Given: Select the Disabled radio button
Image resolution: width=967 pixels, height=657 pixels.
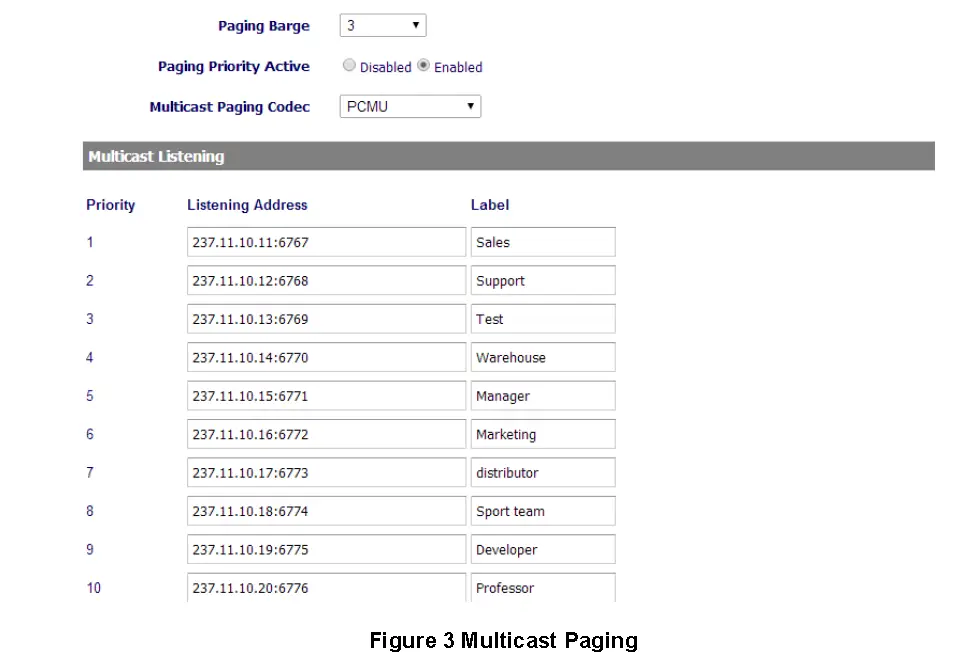Looking at the screenshot, I should click(349, 65).
